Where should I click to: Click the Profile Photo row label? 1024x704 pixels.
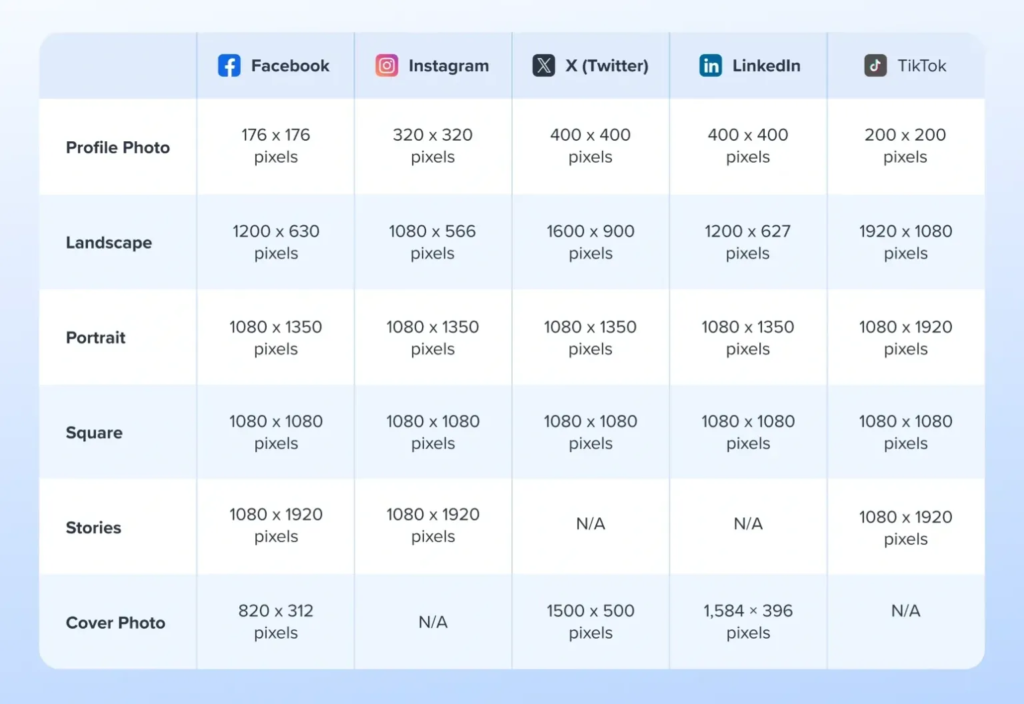tap(118, 147)
